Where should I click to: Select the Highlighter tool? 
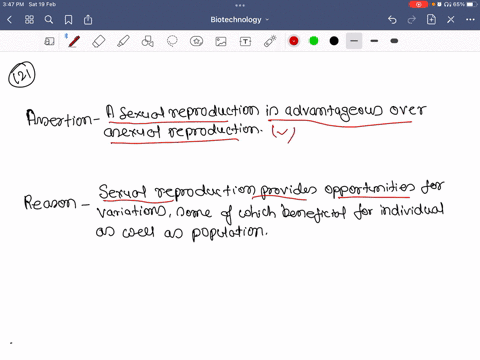(x=123, y=41)
